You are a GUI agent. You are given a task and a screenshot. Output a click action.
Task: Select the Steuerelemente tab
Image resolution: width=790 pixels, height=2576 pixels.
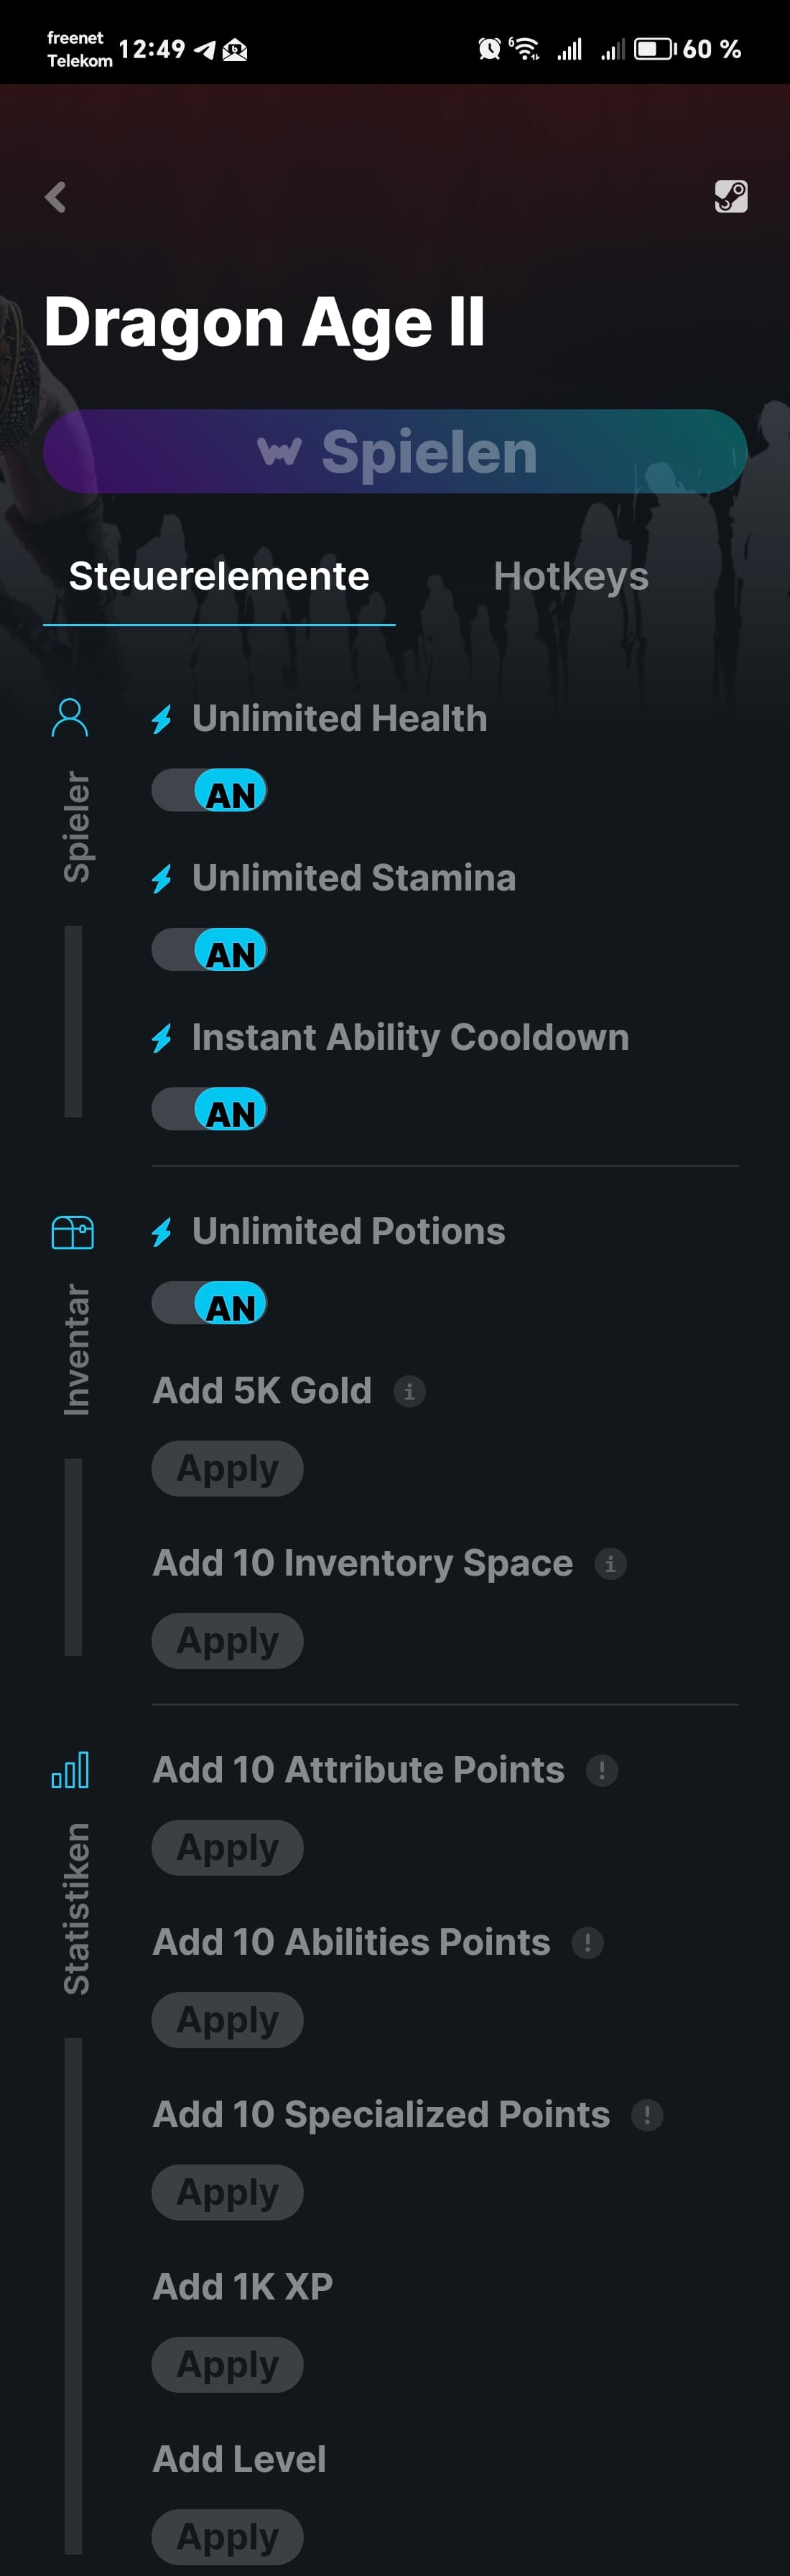(x=219, y=577)
